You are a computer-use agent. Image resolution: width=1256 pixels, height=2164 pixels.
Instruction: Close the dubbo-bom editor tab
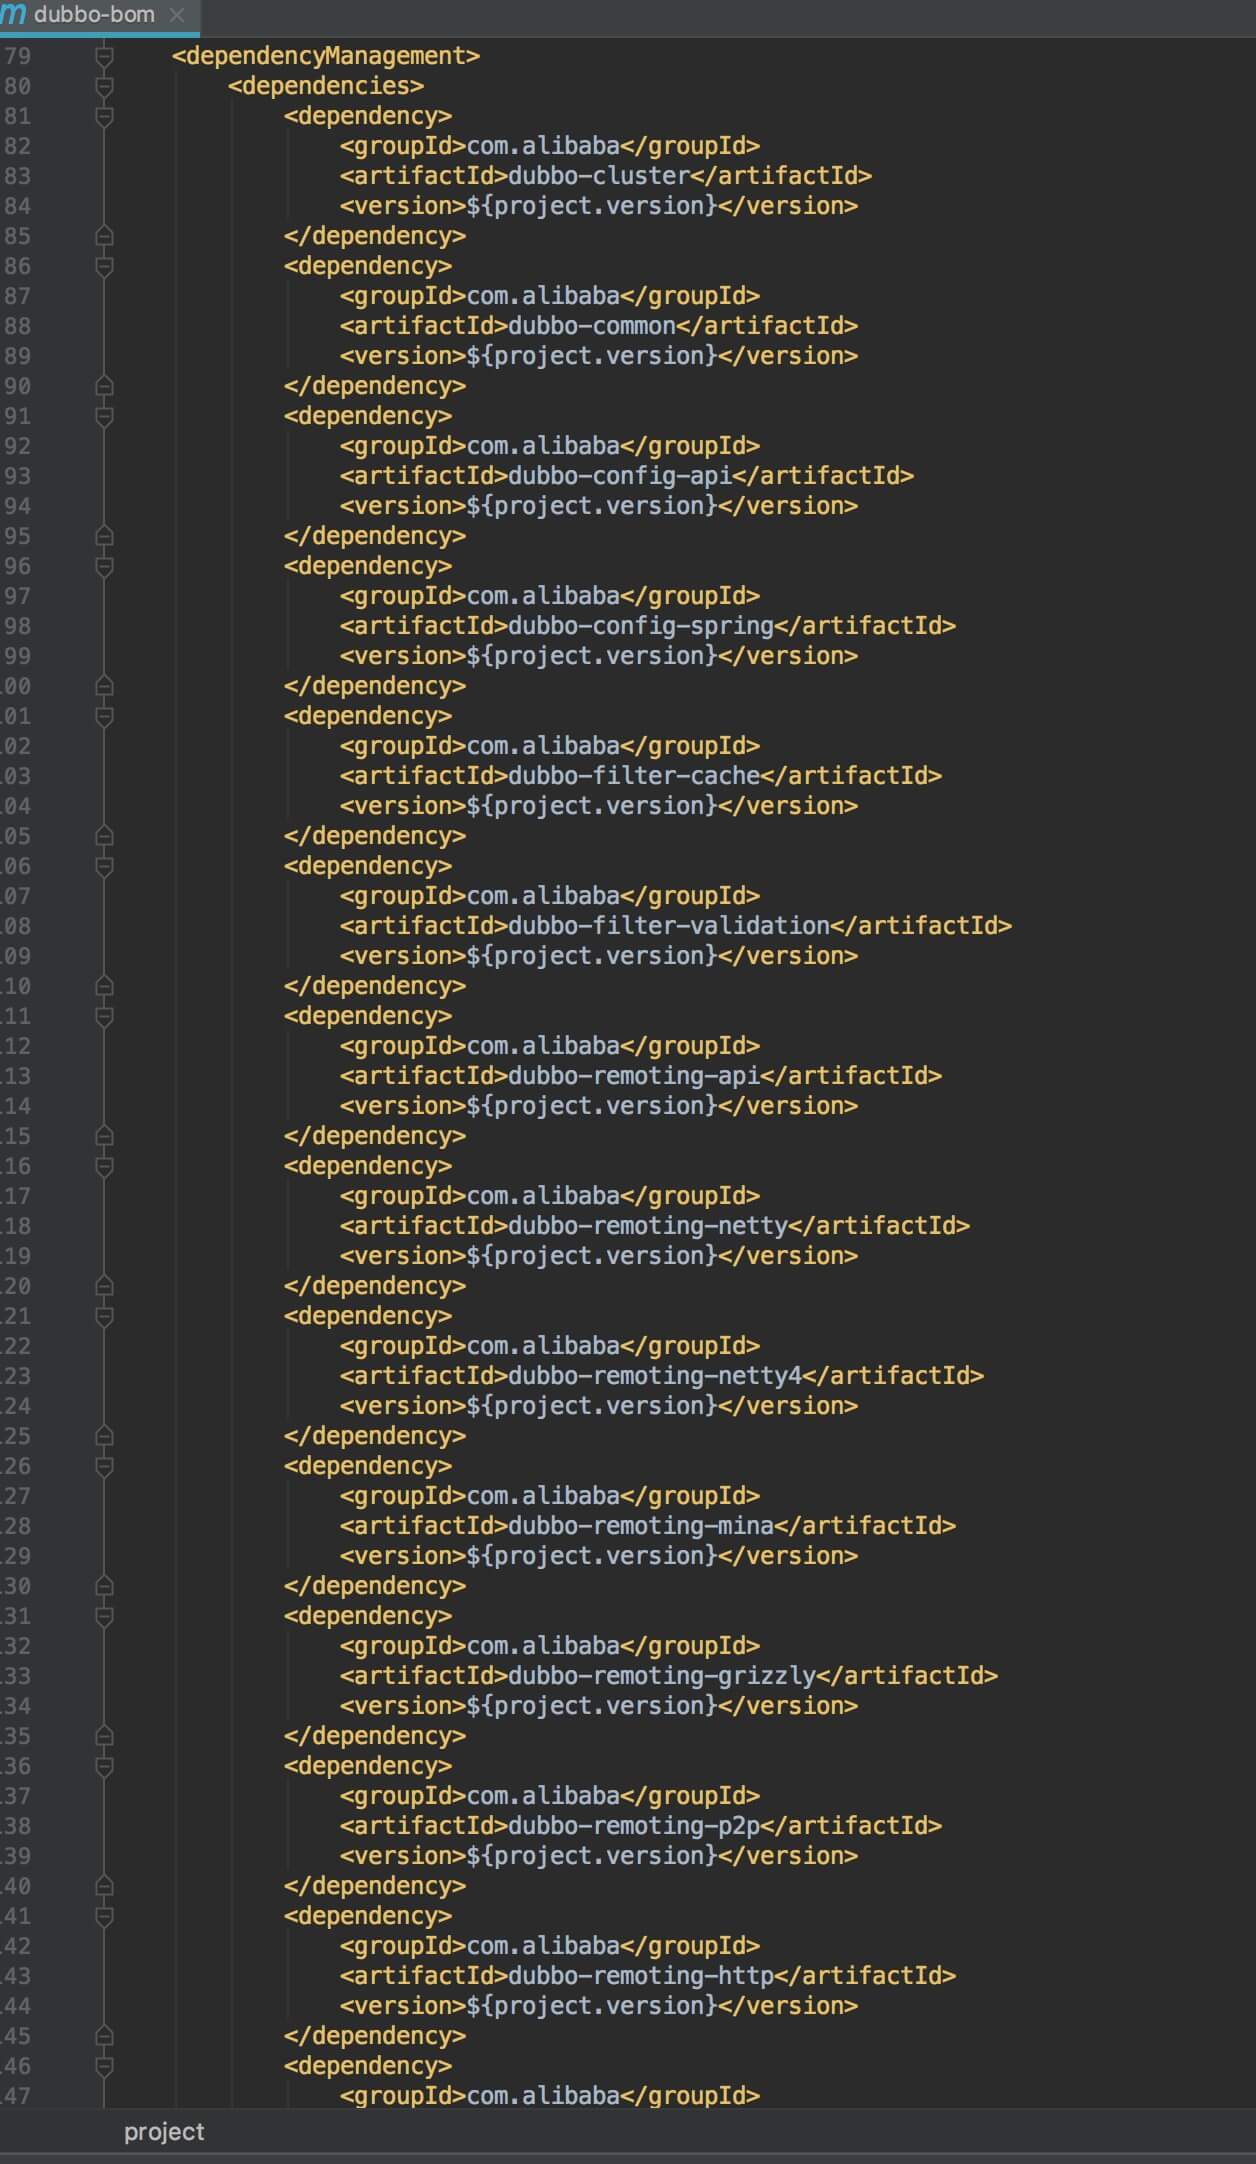(177, 15)
